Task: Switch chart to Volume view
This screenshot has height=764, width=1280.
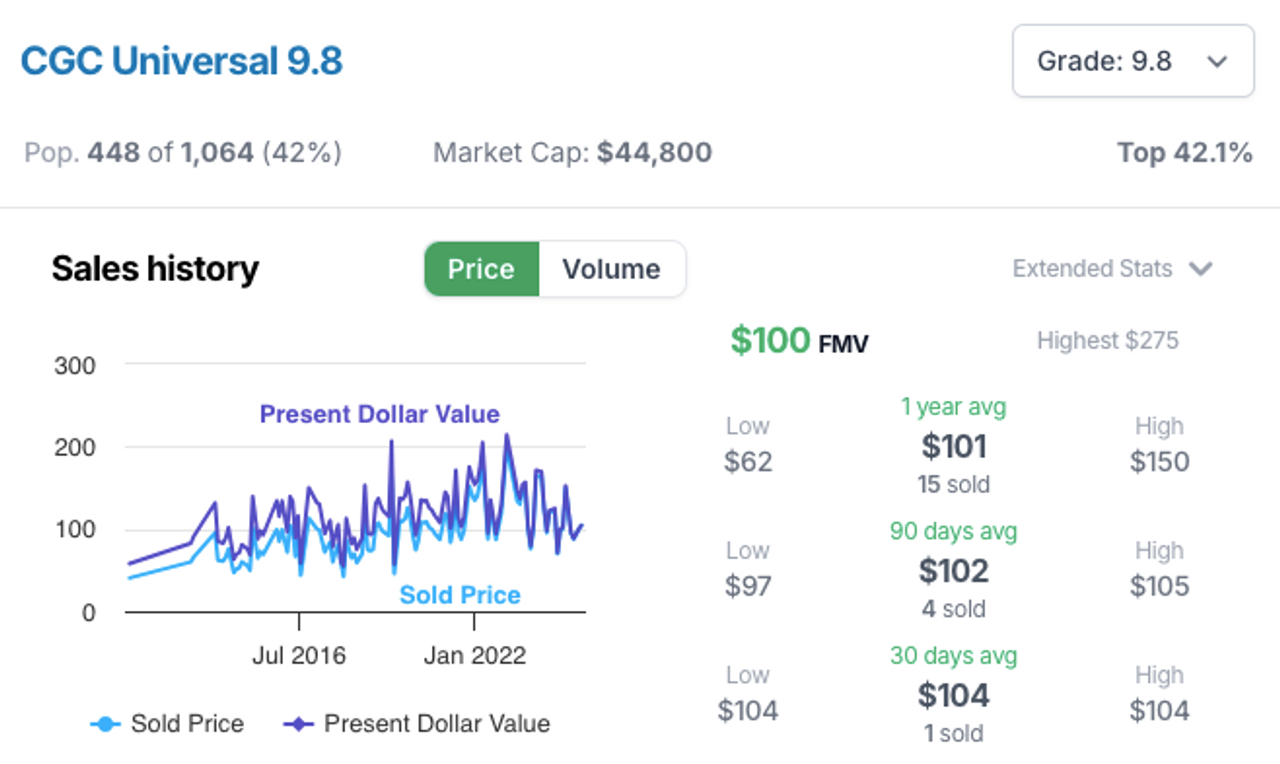Action: point(611,269)
